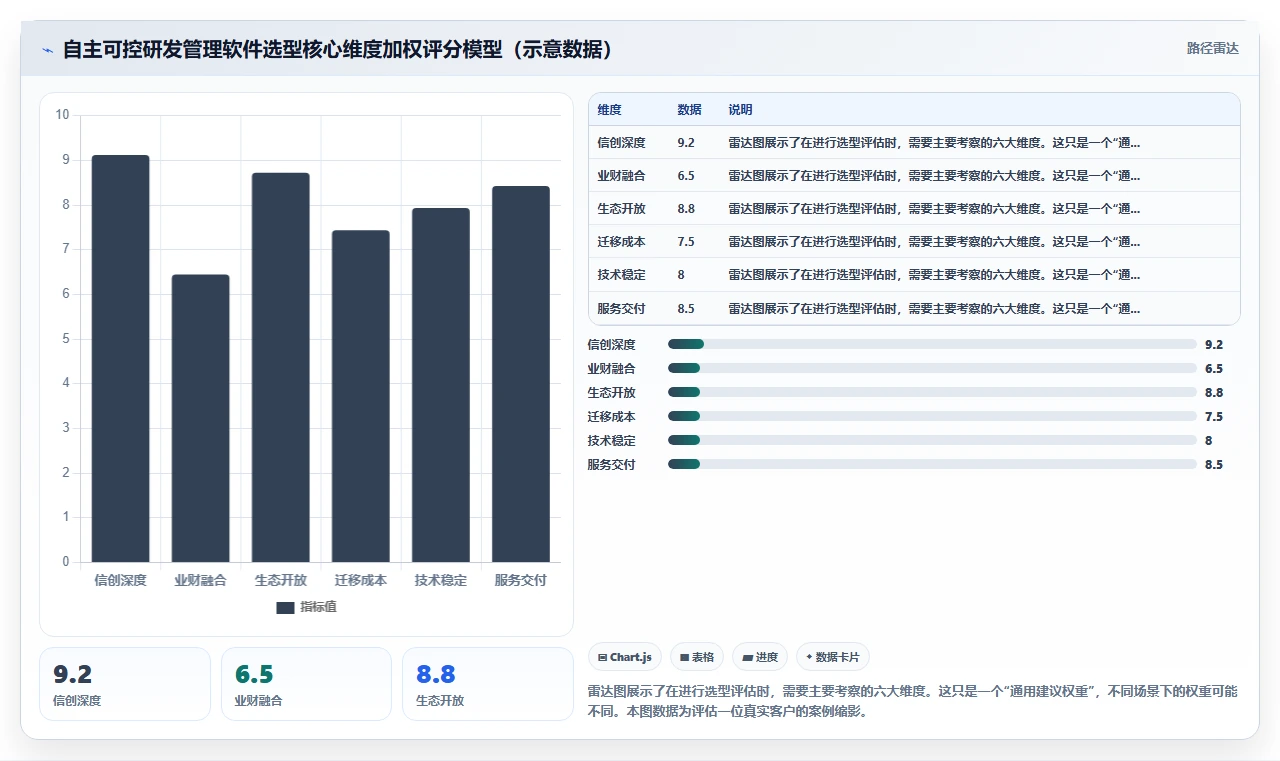Click the 数据卡片 tag button

point(833,657)
